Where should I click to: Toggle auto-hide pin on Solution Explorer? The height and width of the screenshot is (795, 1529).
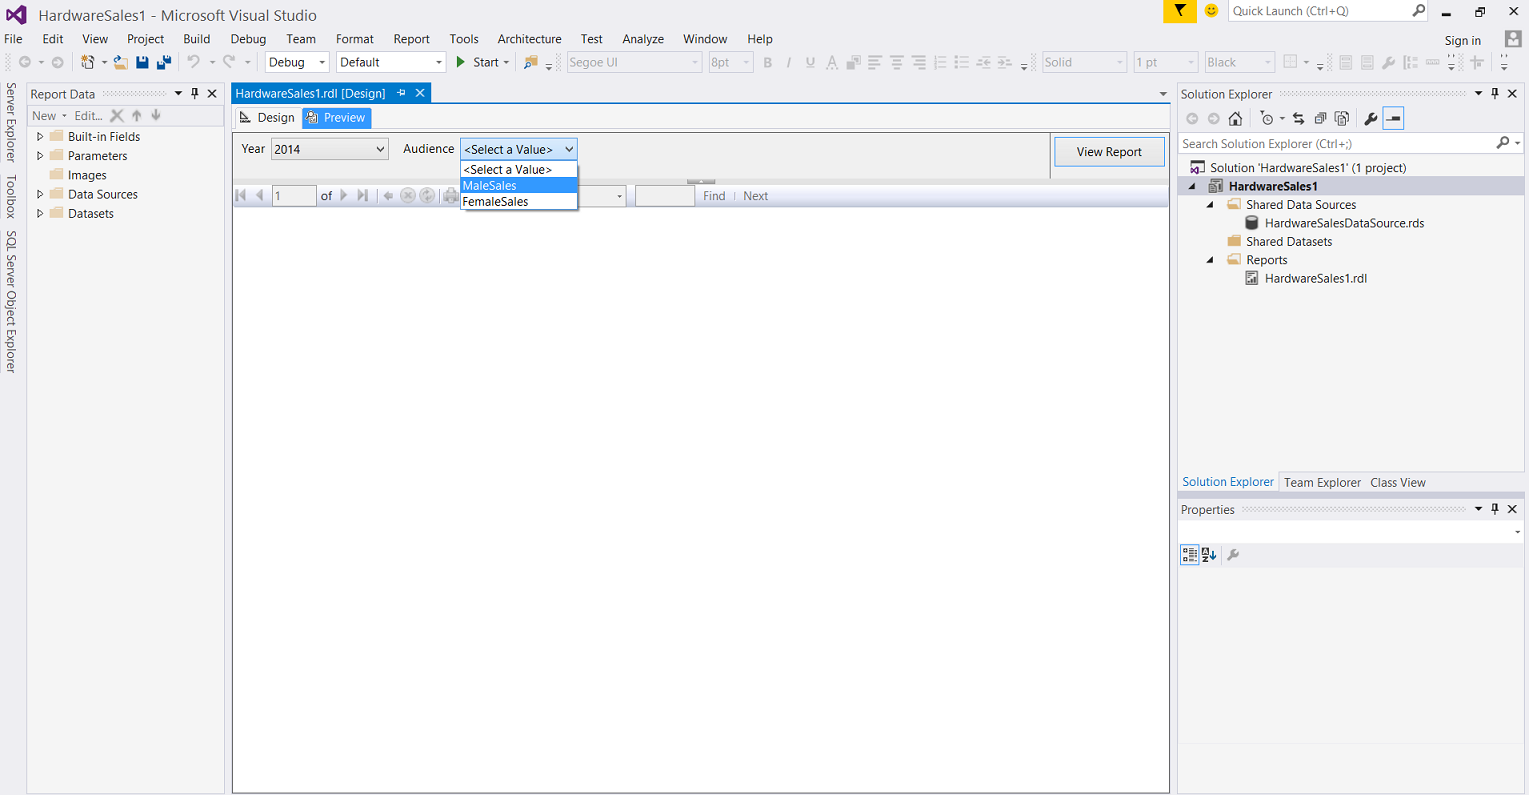click(x=1495, y=94)
